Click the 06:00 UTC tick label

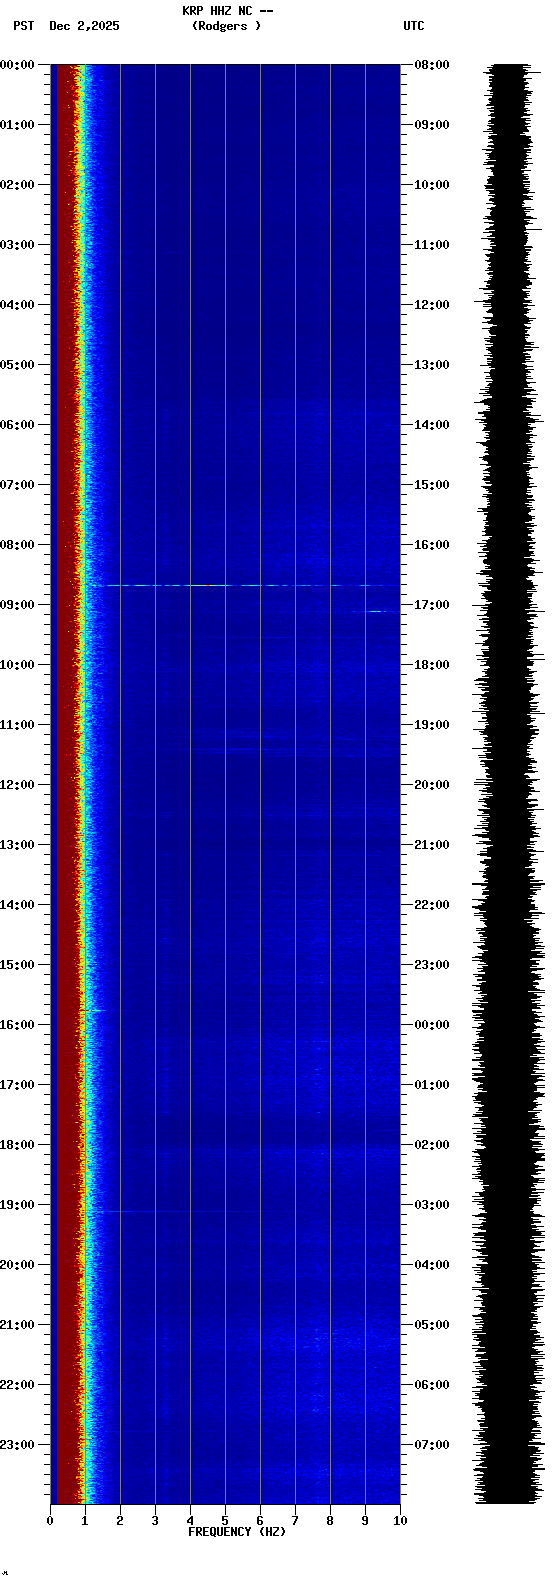click(x=431, y=1385)
